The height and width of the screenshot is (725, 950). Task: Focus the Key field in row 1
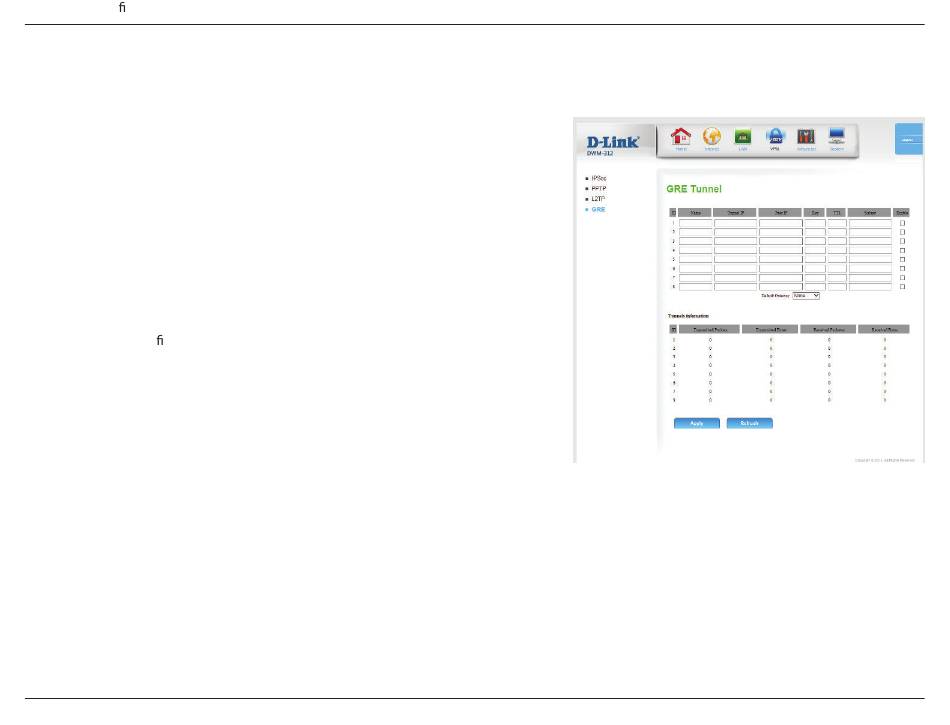[815, 223]
